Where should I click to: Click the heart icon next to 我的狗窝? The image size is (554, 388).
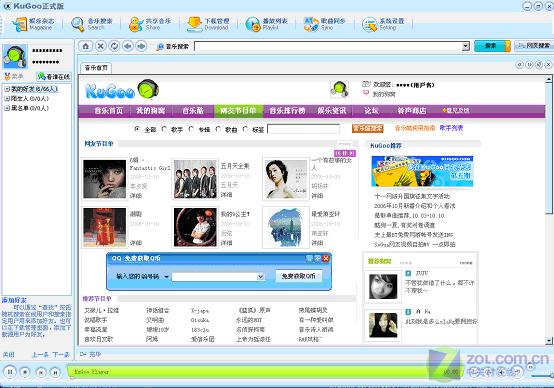(x=366, y=93)
